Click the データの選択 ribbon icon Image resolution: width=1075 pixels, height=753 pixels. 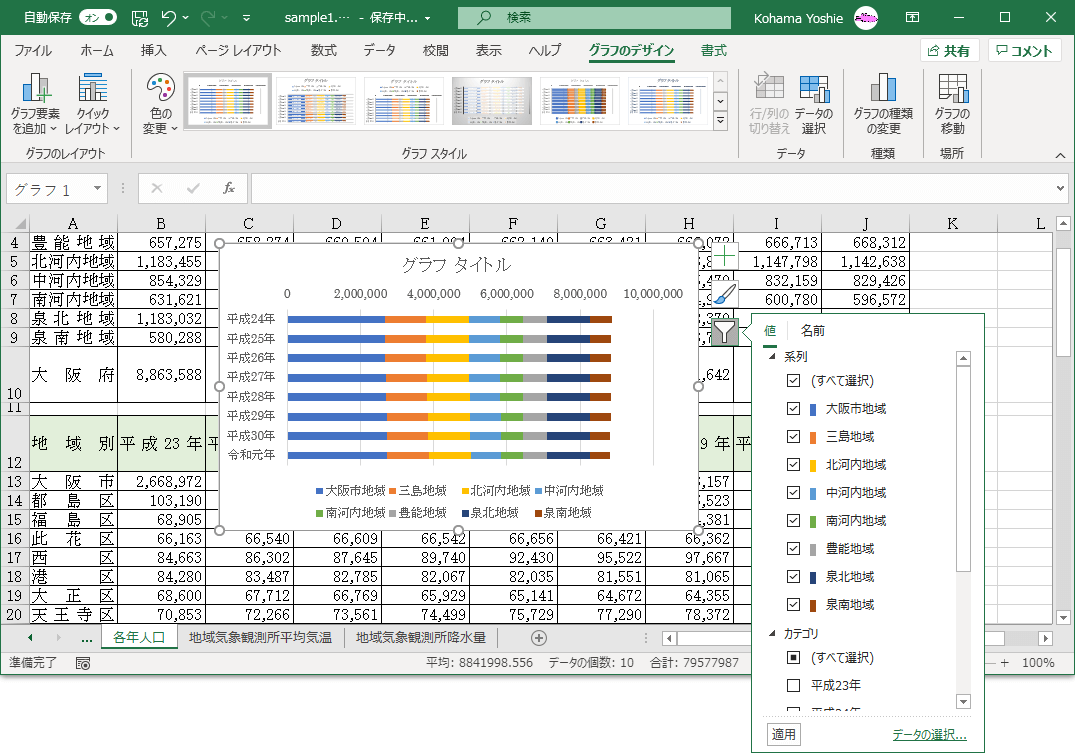tap(814, 90)
